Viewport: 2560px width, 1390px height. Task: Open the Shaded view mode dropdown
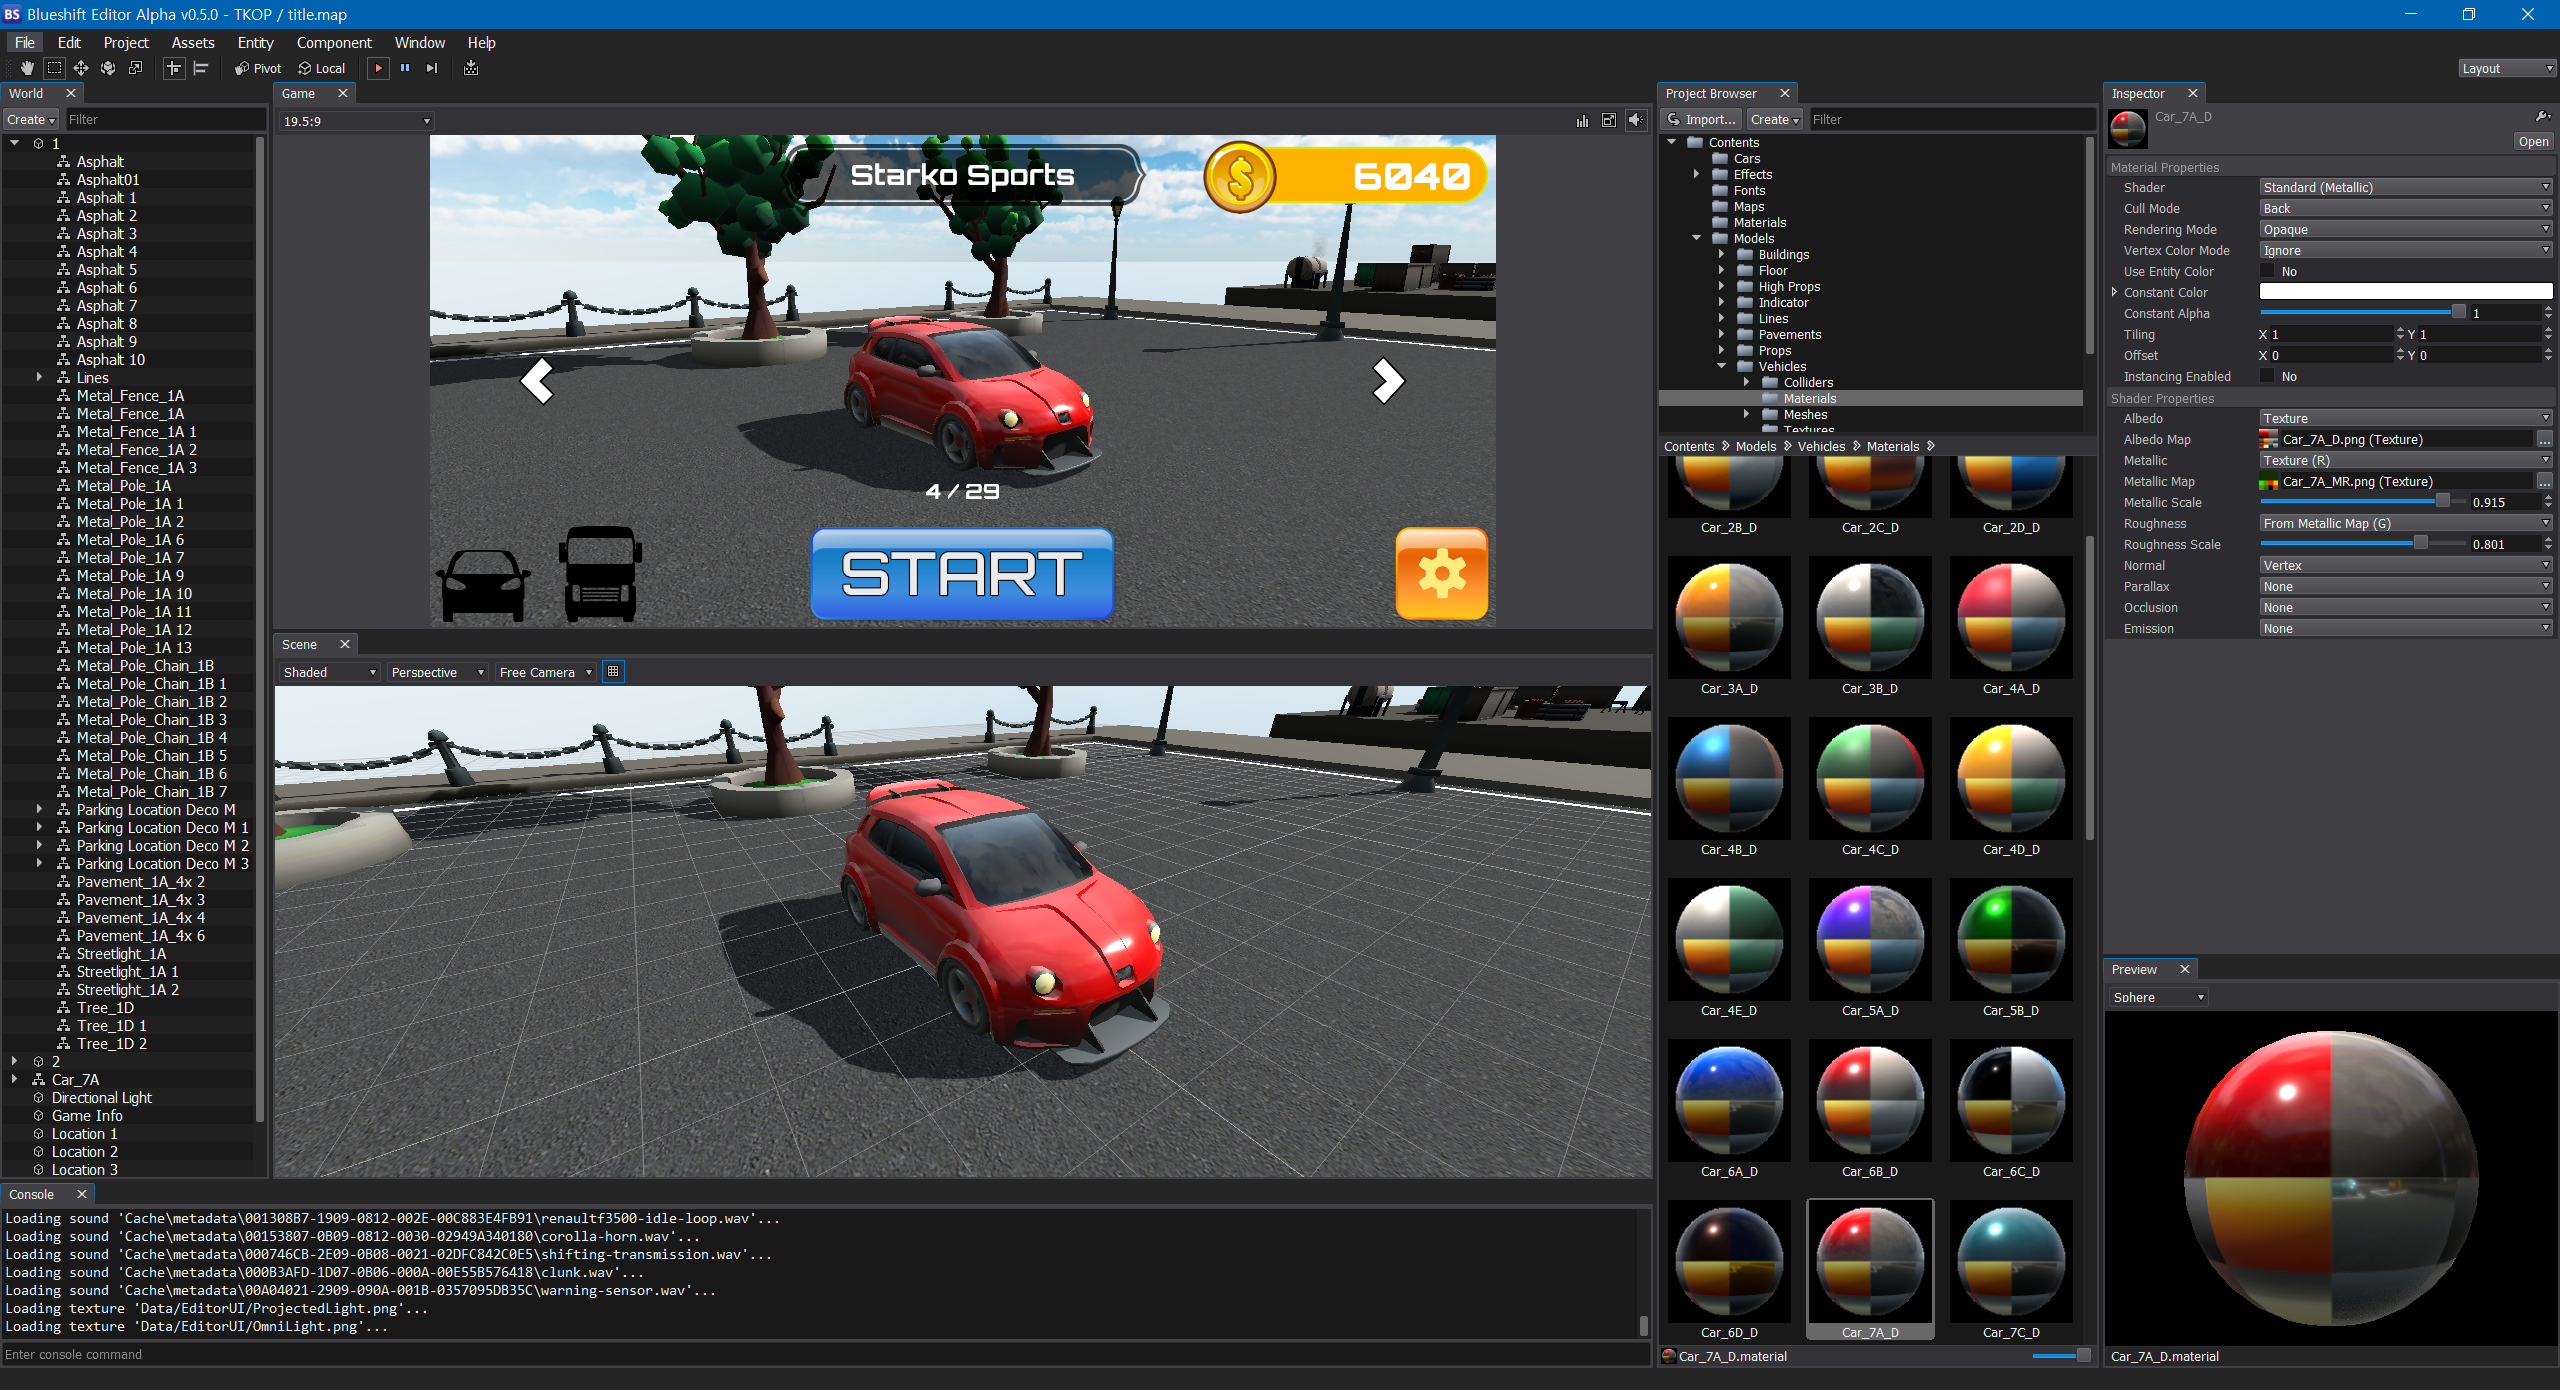[329, 672]
